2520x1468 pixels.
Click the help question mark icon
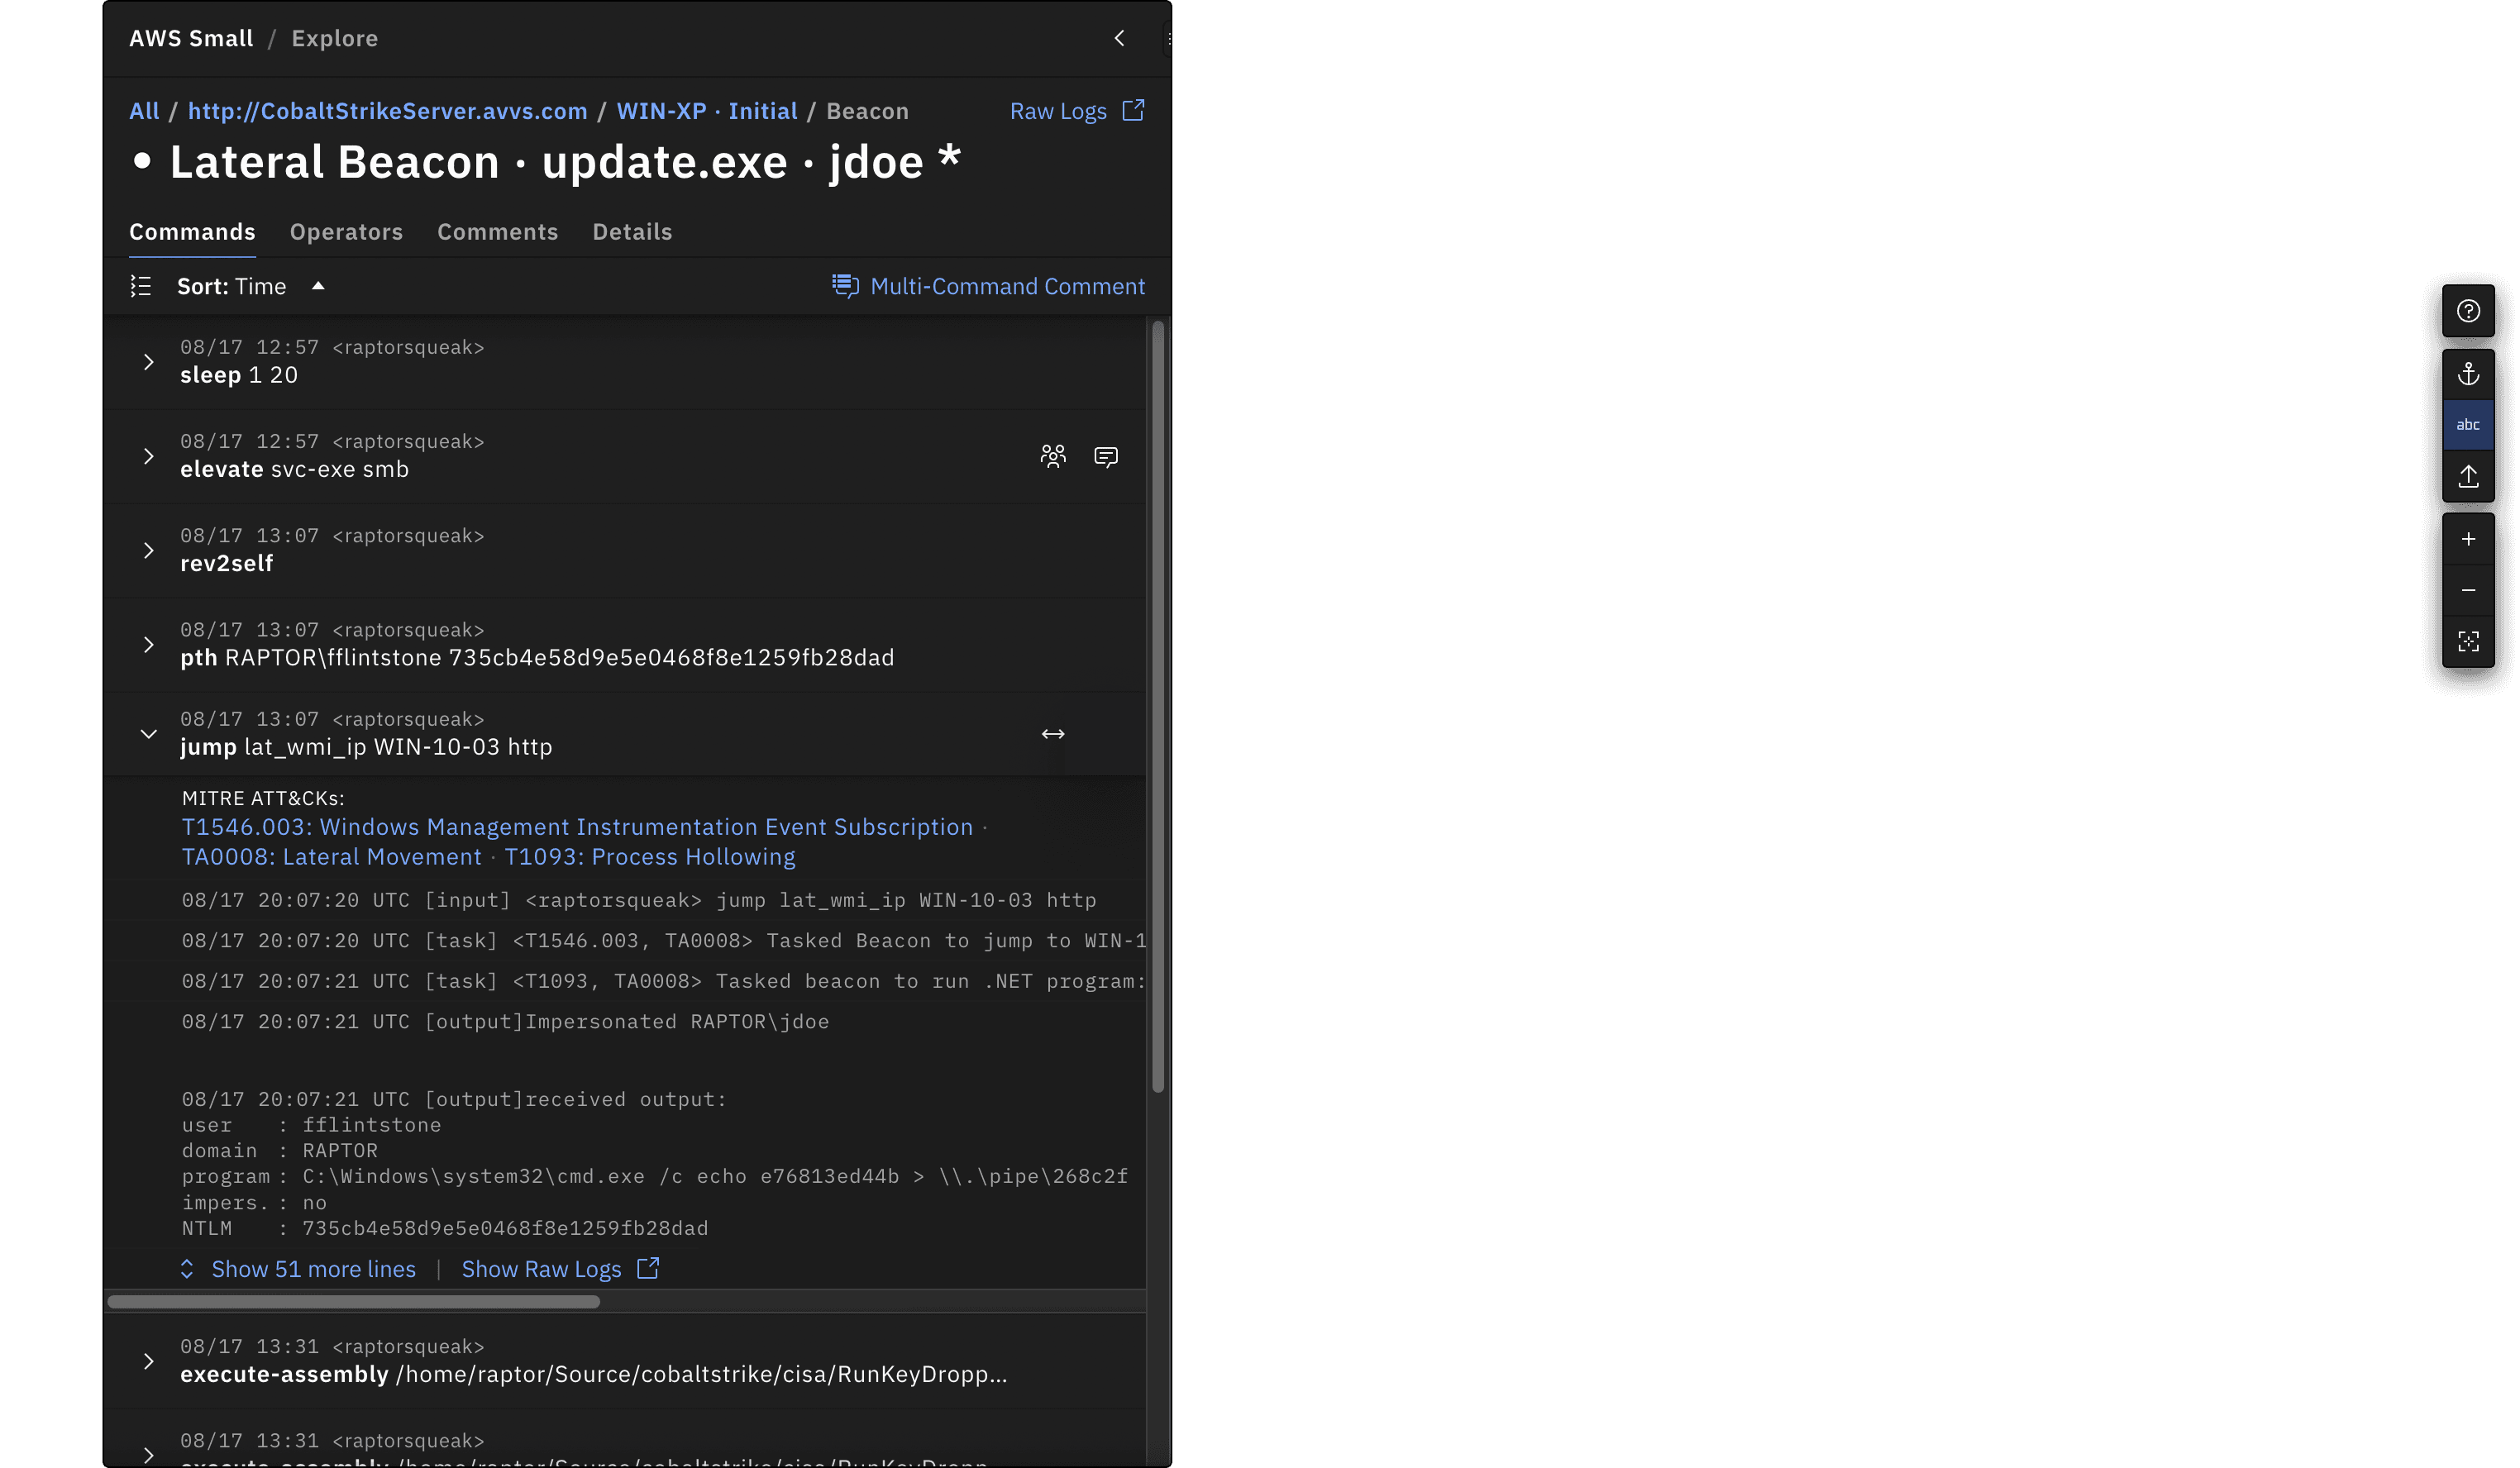coord(2468,311)
